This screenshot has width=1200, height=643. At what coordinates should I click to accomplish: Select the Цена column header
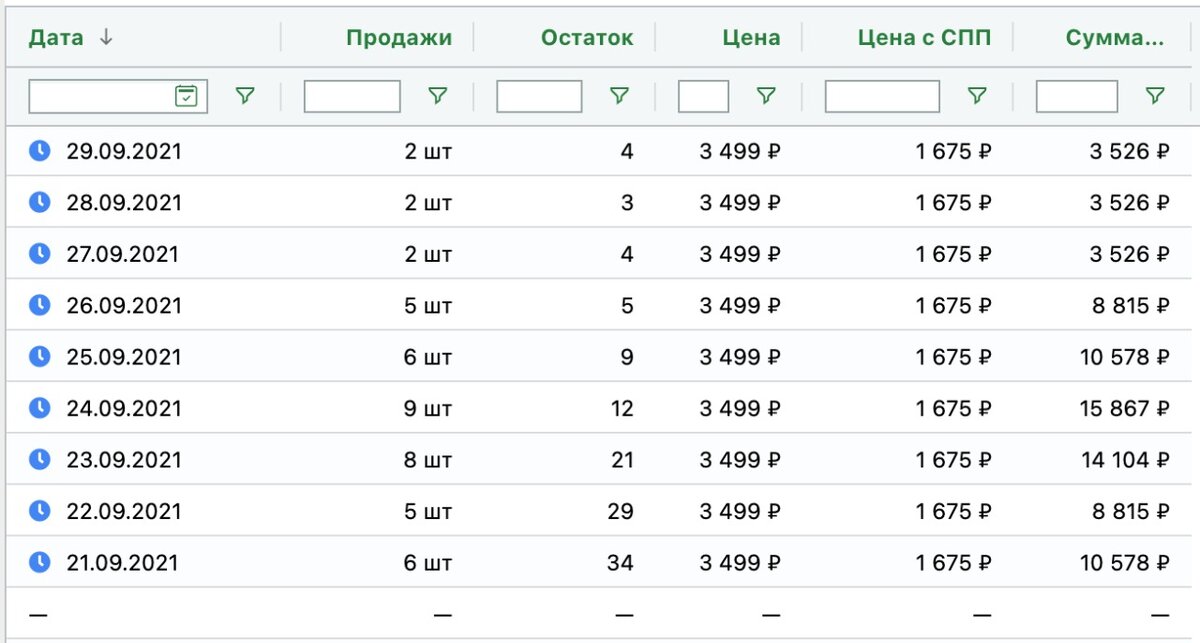753,37
